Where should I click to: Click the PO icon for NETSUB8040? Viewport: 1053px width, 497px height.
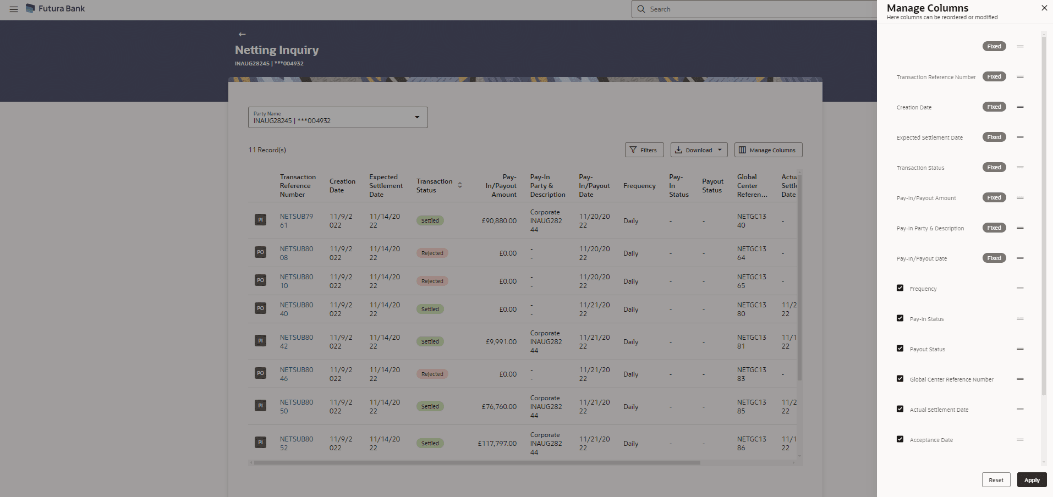pyautogui.click(x=261, y=308)
